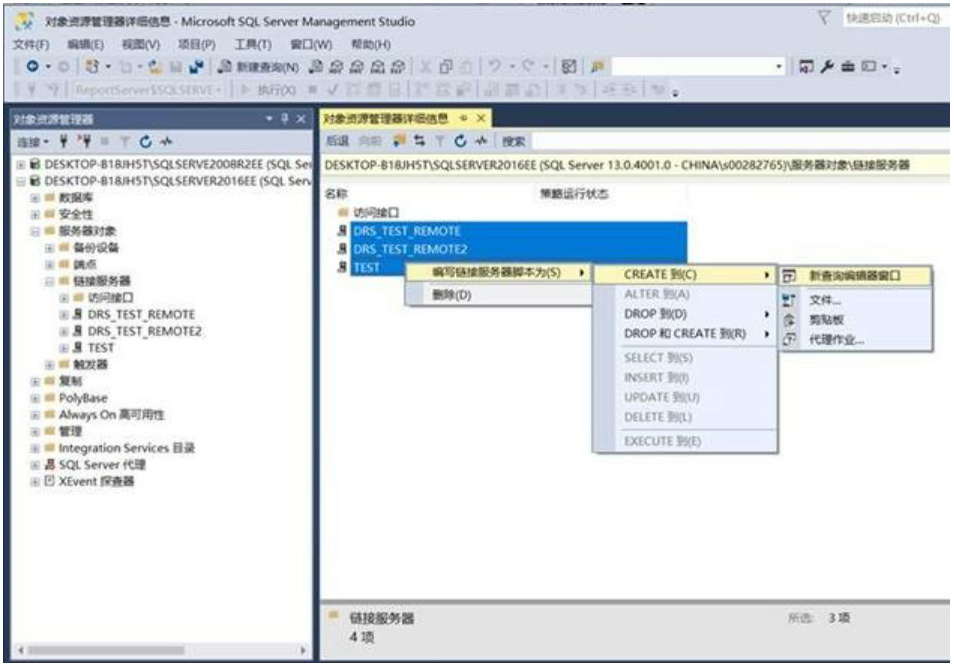The height and width of the screenshot is (667, 954).
Task: Collapse the 链接服务器 tree node
Action: coord(50,281)
